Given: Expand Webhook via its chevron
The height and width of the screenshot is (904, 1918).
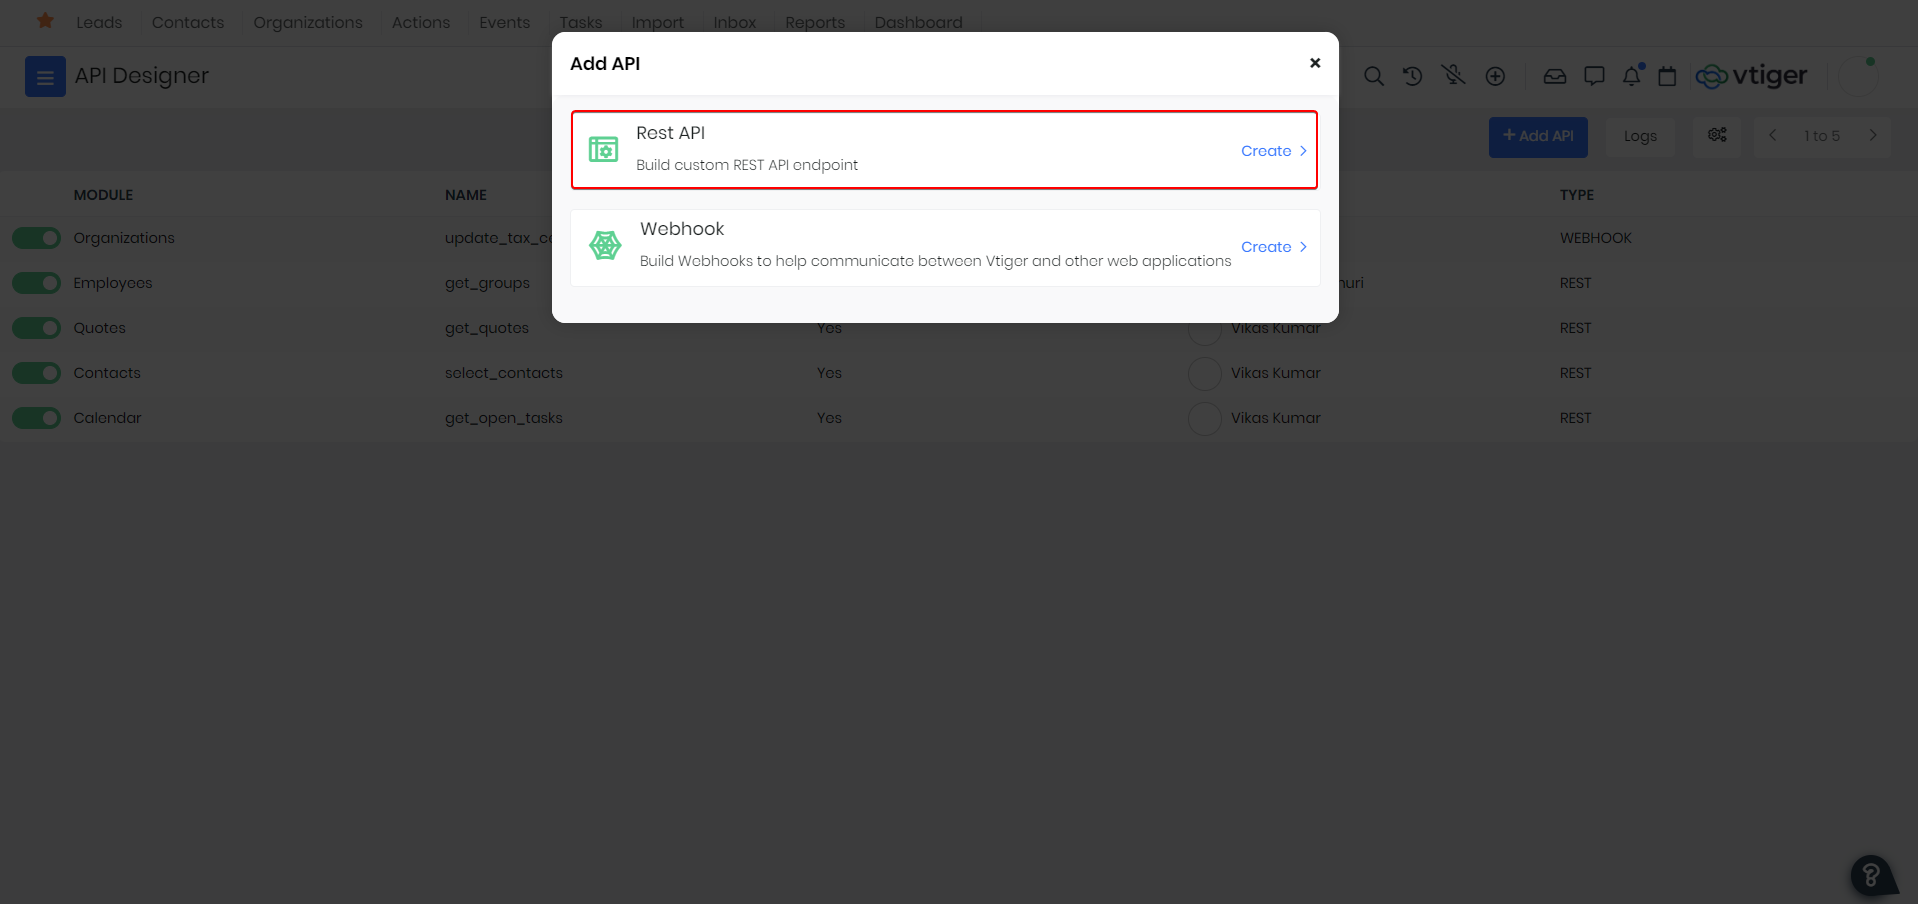Looking at the screenshot, I should click(x=1302, y=247).
